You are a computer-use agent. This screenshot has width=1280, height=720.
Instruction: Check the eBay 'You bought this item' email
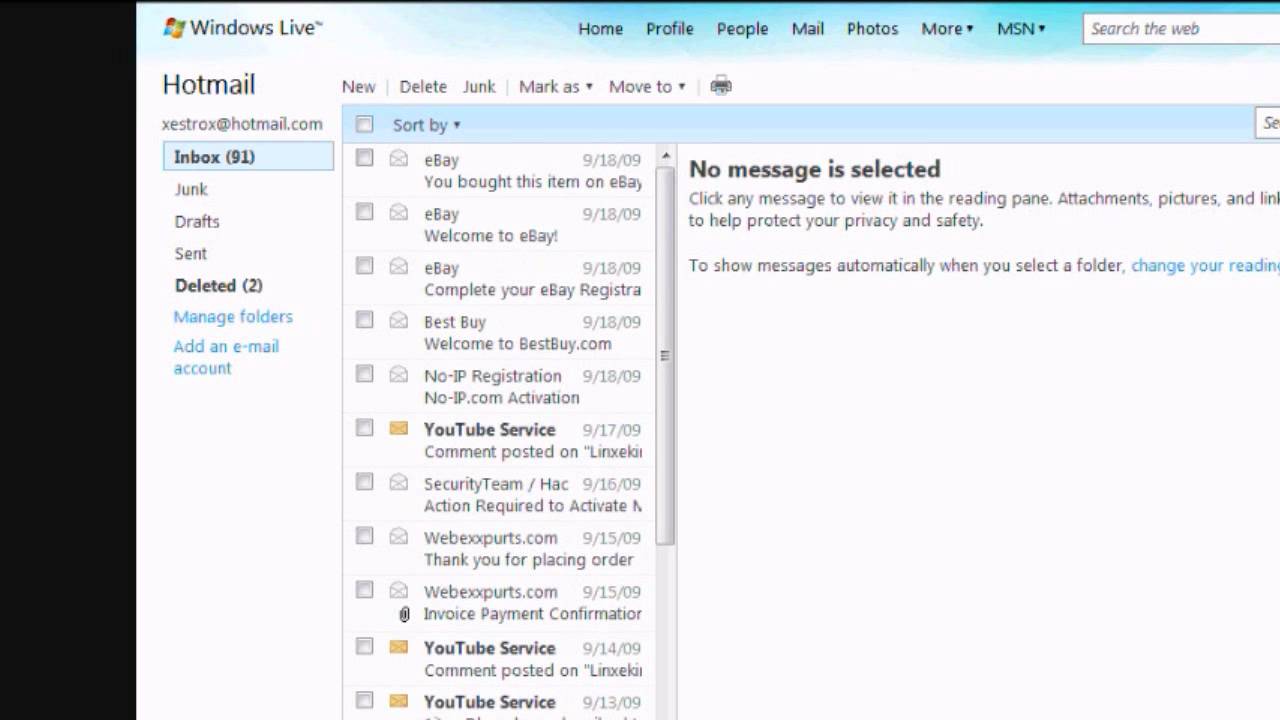(364, 158)
